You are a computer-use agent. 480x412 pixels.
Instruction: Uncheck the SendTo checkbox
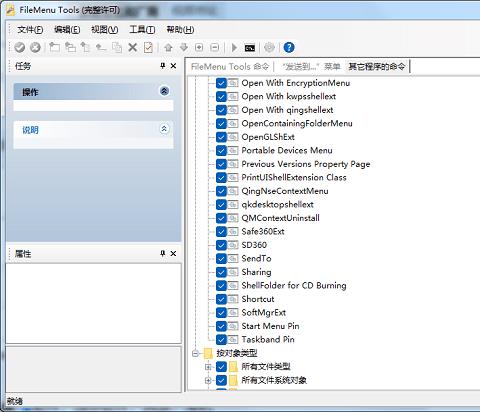[221, 258]
